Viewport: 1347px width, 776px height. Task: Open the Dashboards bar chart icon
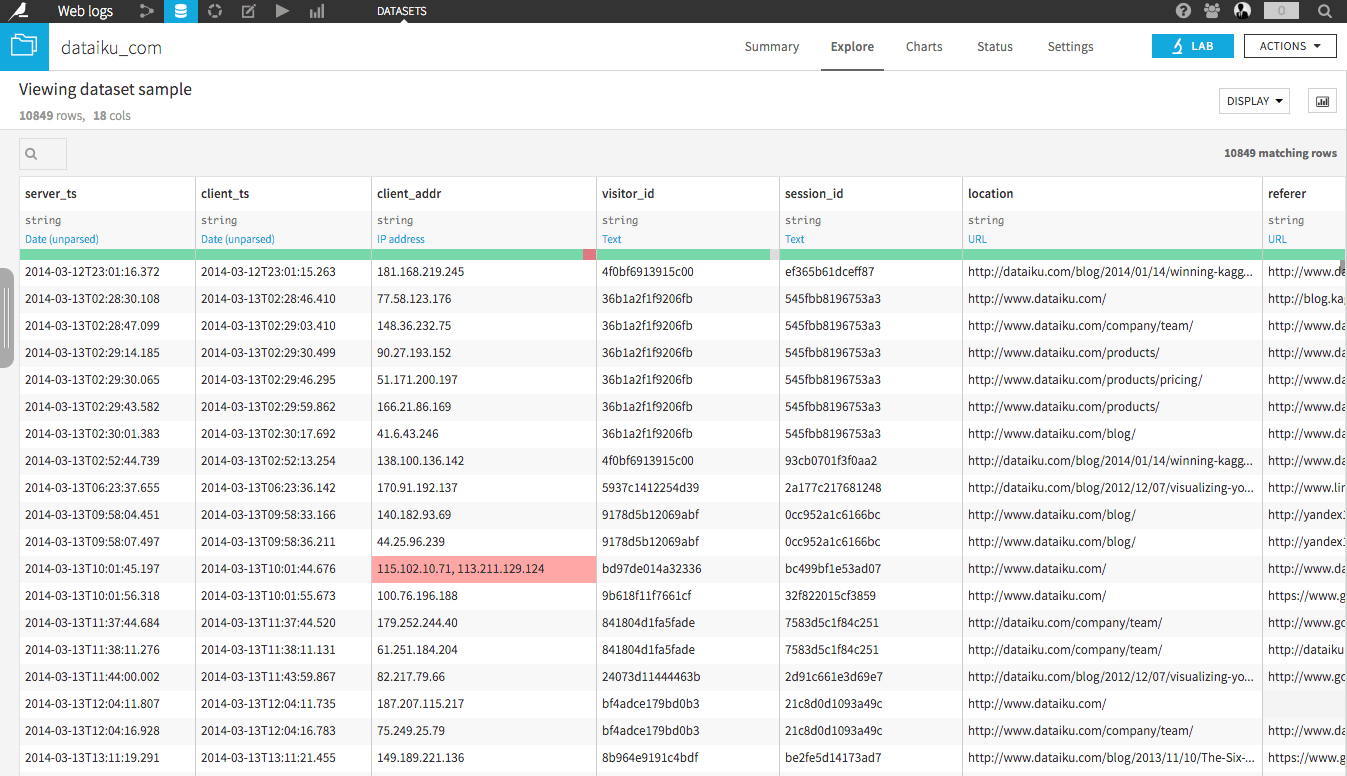coord(317,11)
